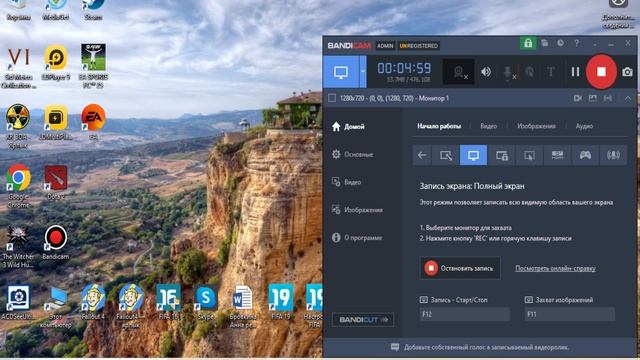Viewport: 640px width, 360px height.
Task: Click the image icon in the monitor bar
Action: pyautogui.click(x=593, y=98)
